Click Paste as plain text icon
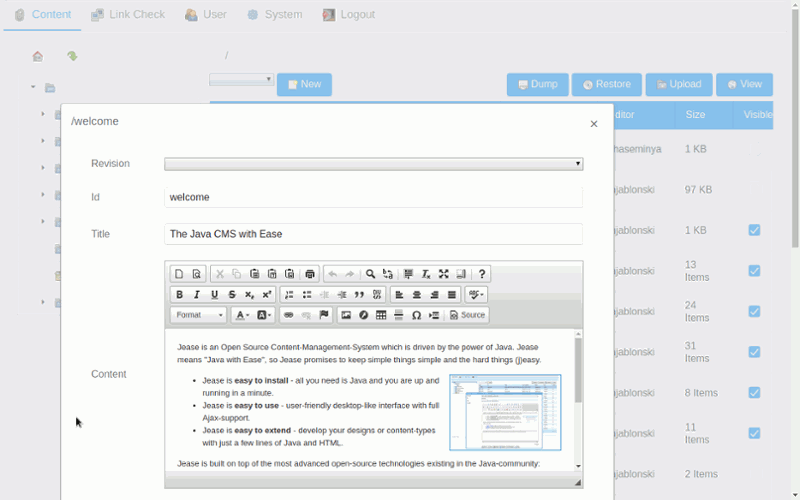Viewport: 800px width, 500px height. (x=272, y=274)
